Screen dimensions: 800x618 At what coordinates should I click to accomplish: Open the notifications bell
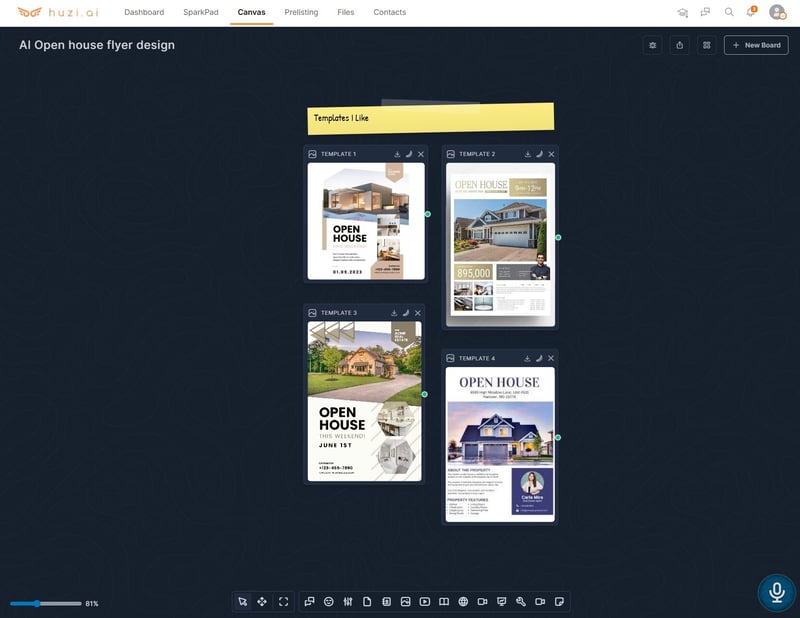(751, 12)
